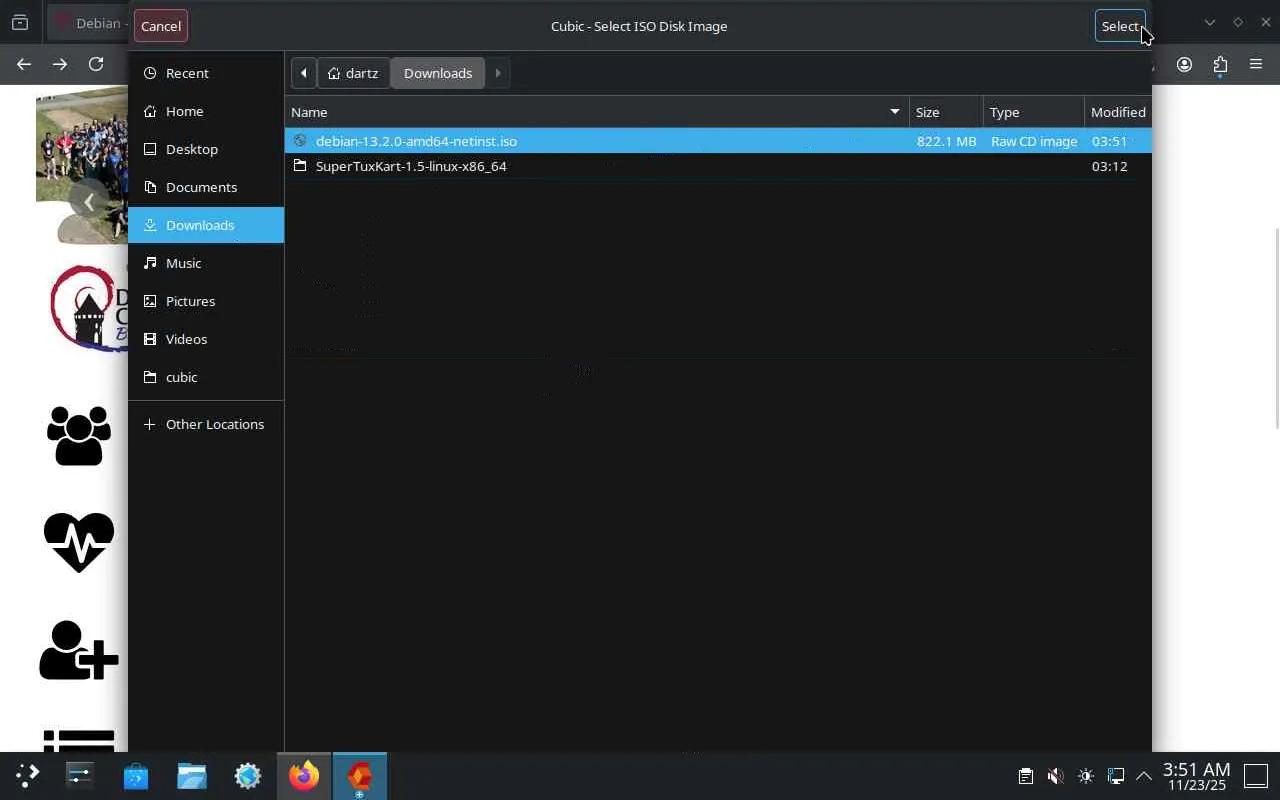The height and width of the screenshot is (800, 1280).
Task: Open the software store in the taskbar
Action: (136, 775)
